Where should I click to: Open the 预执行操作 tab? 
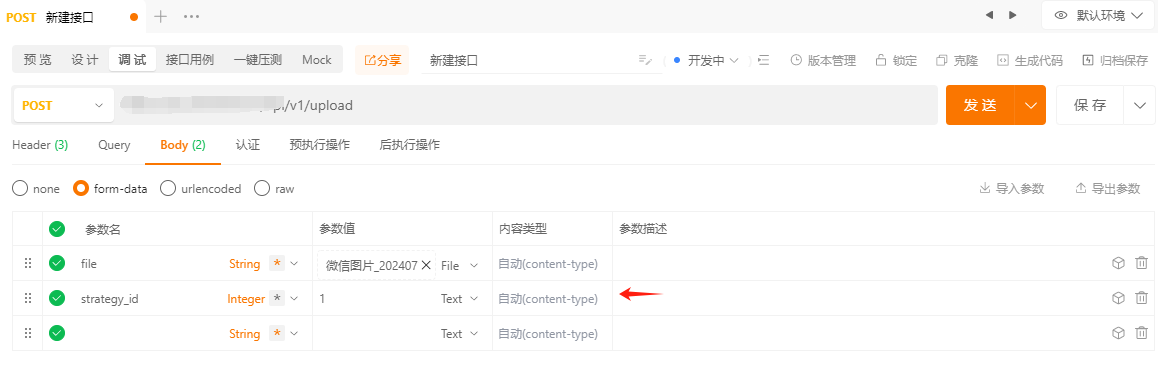(320, 145)
